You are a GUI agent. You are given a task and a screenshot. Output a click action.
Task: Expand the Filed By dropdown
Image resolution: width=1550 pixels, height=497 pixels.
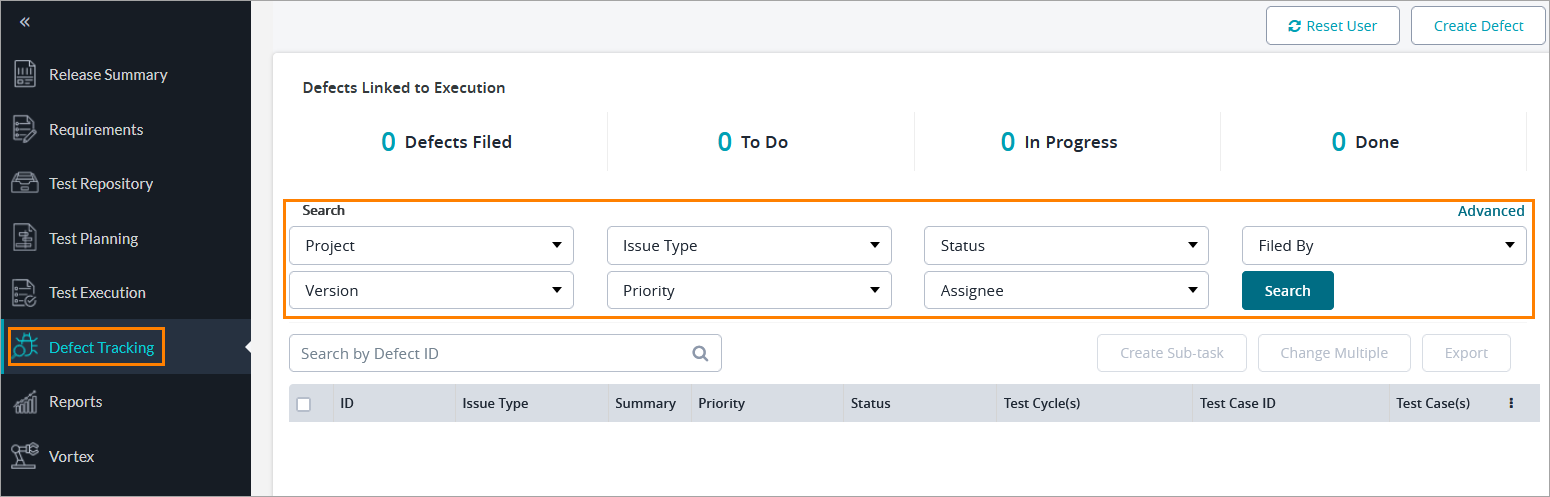1384,246
